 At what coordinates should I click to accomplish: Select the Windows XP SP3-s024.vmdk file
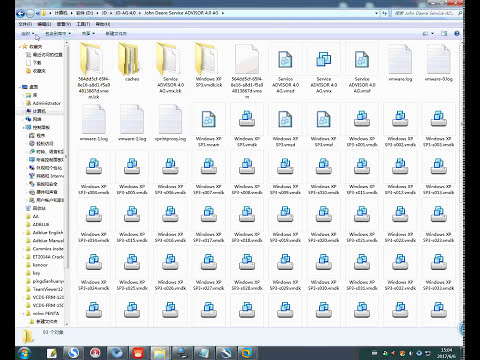[x=94, y=268]
